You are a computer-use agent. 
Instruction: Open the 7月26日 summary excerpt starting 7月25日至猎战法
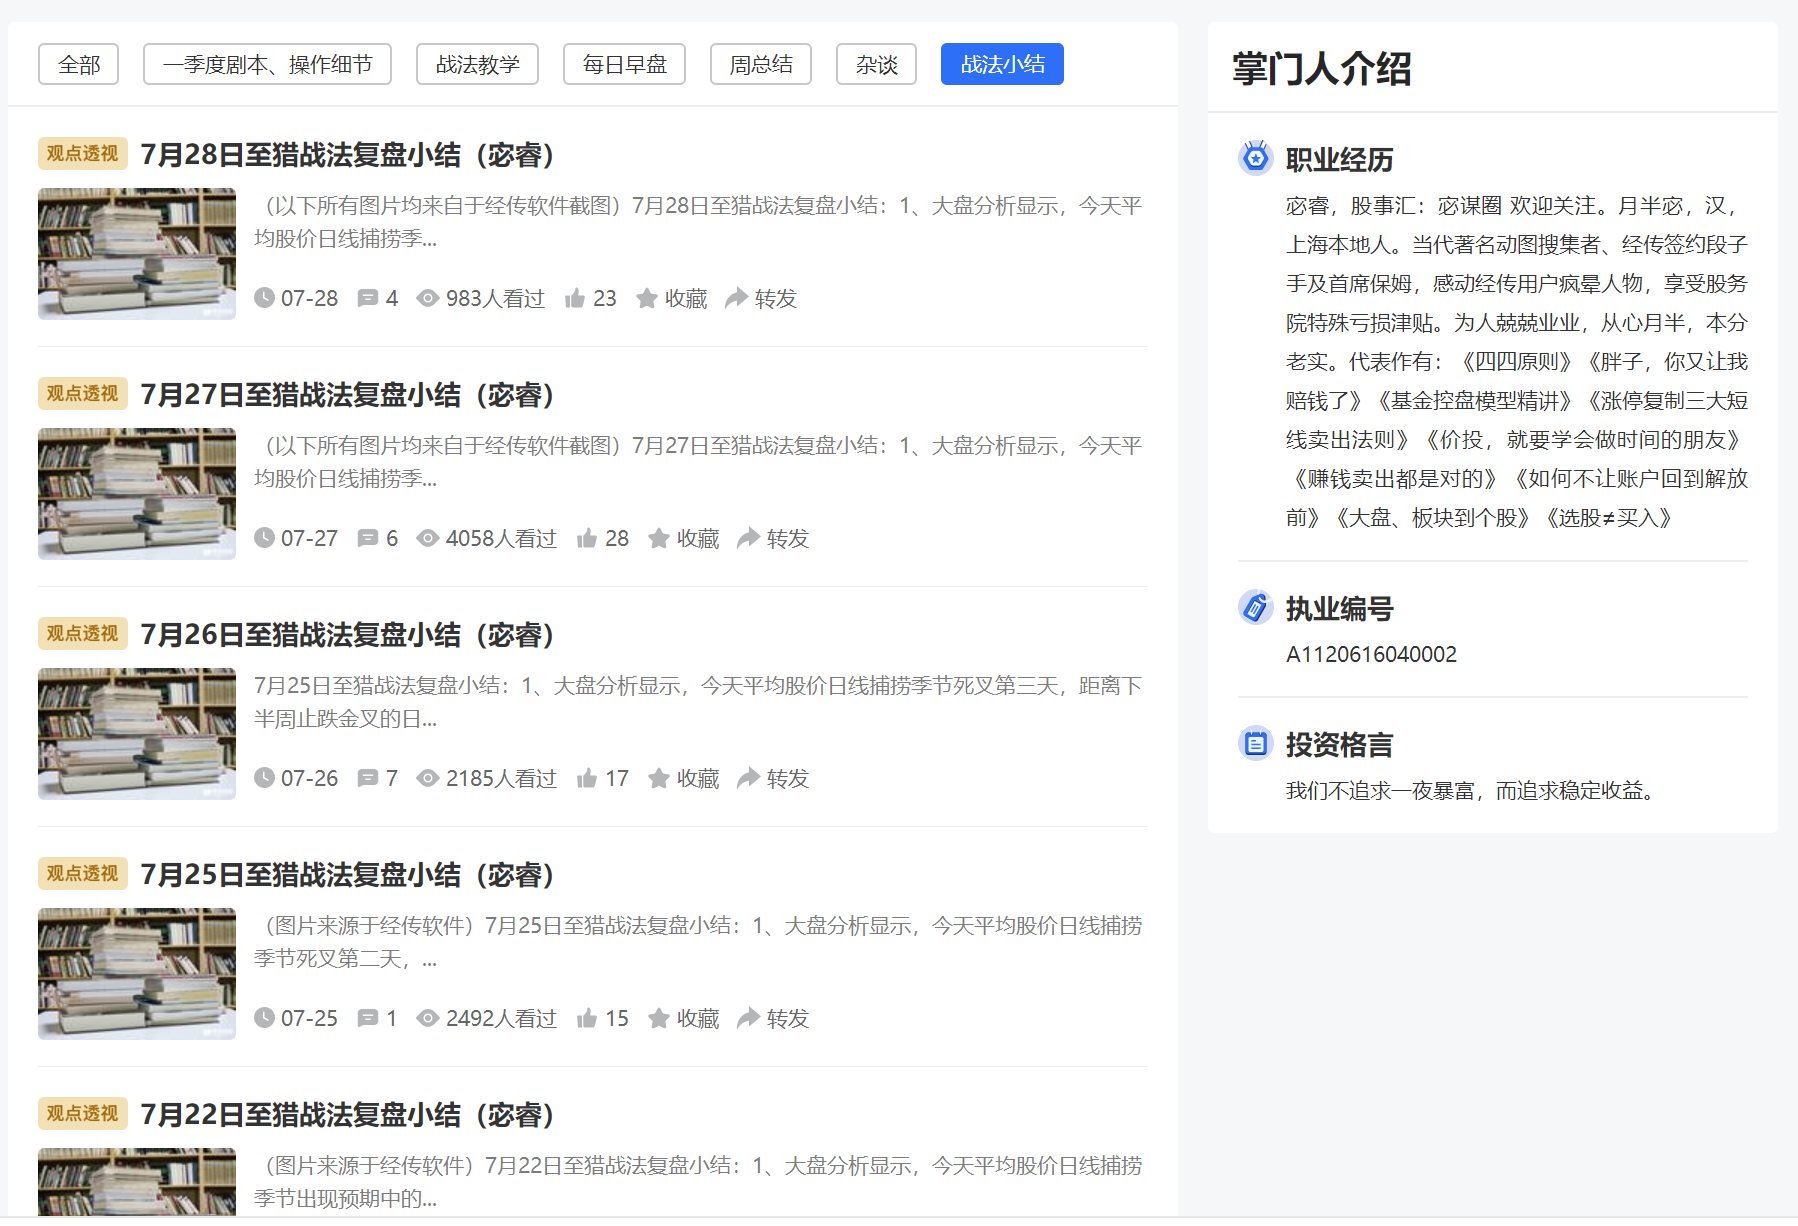[697, 702]
